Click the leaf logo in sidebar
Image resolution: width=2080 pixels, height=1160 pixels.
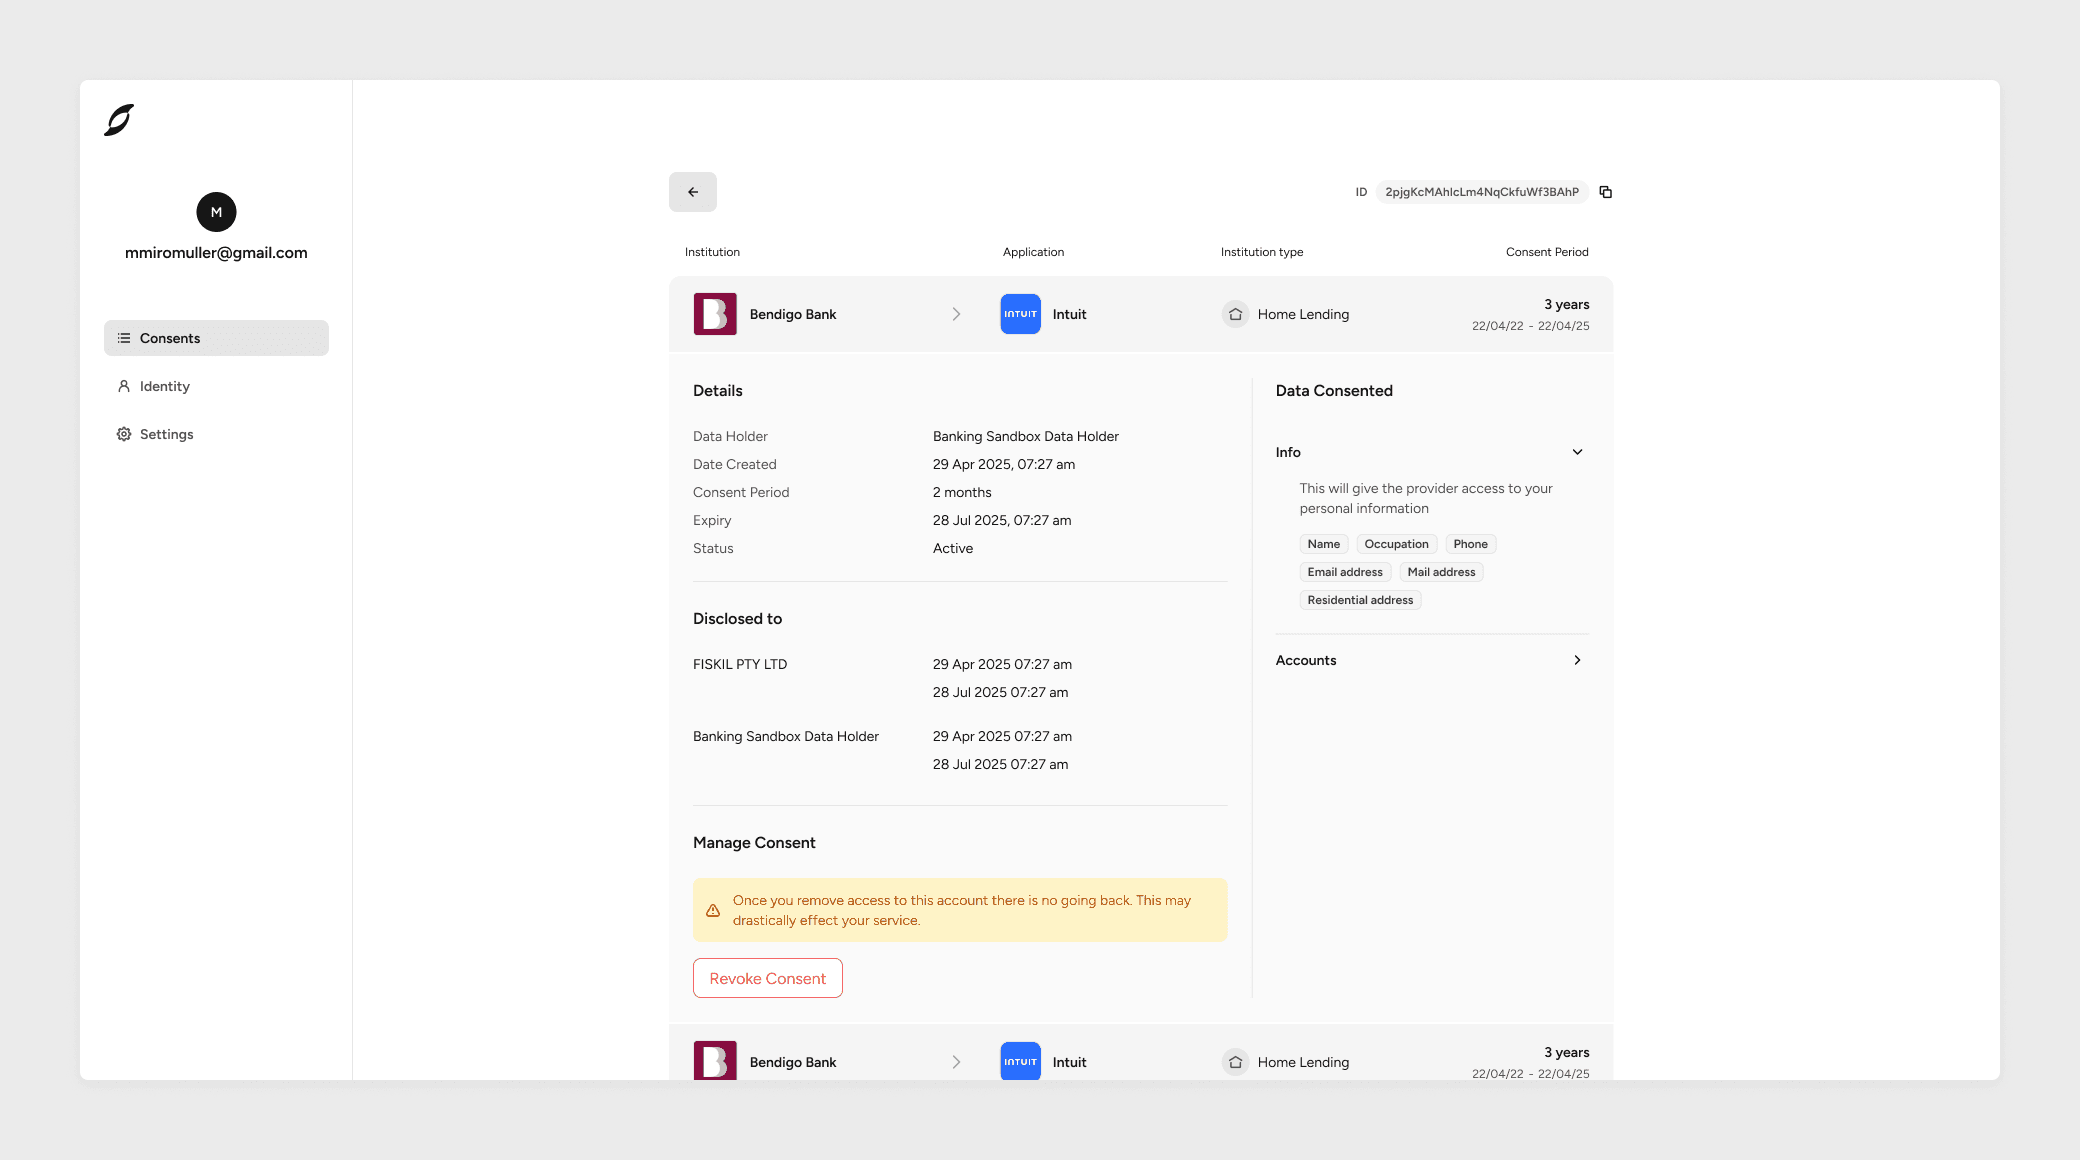(119, 120)
